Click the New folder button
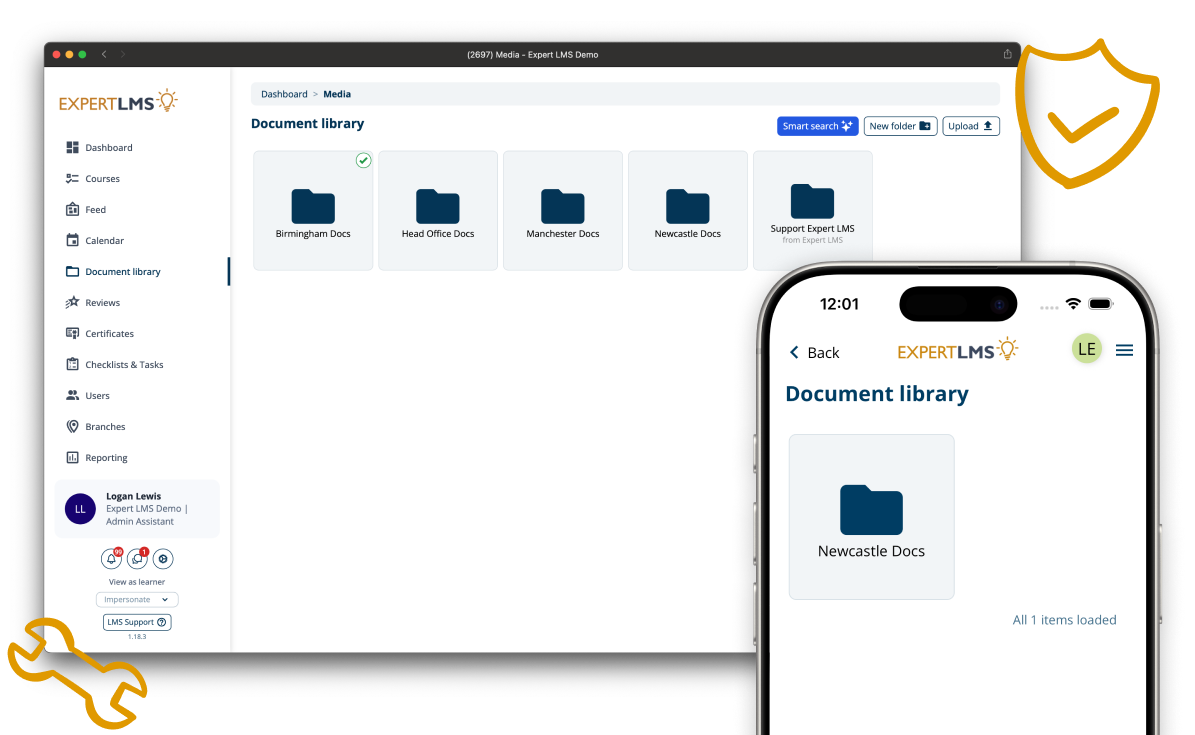 tap(900, 126)
